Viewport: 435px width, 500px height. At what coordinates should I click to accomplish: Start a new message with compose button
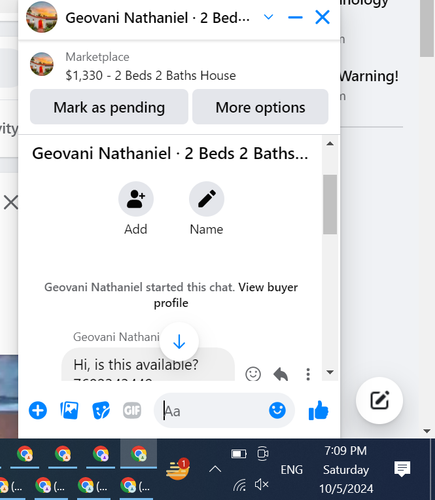coord(379,400)
